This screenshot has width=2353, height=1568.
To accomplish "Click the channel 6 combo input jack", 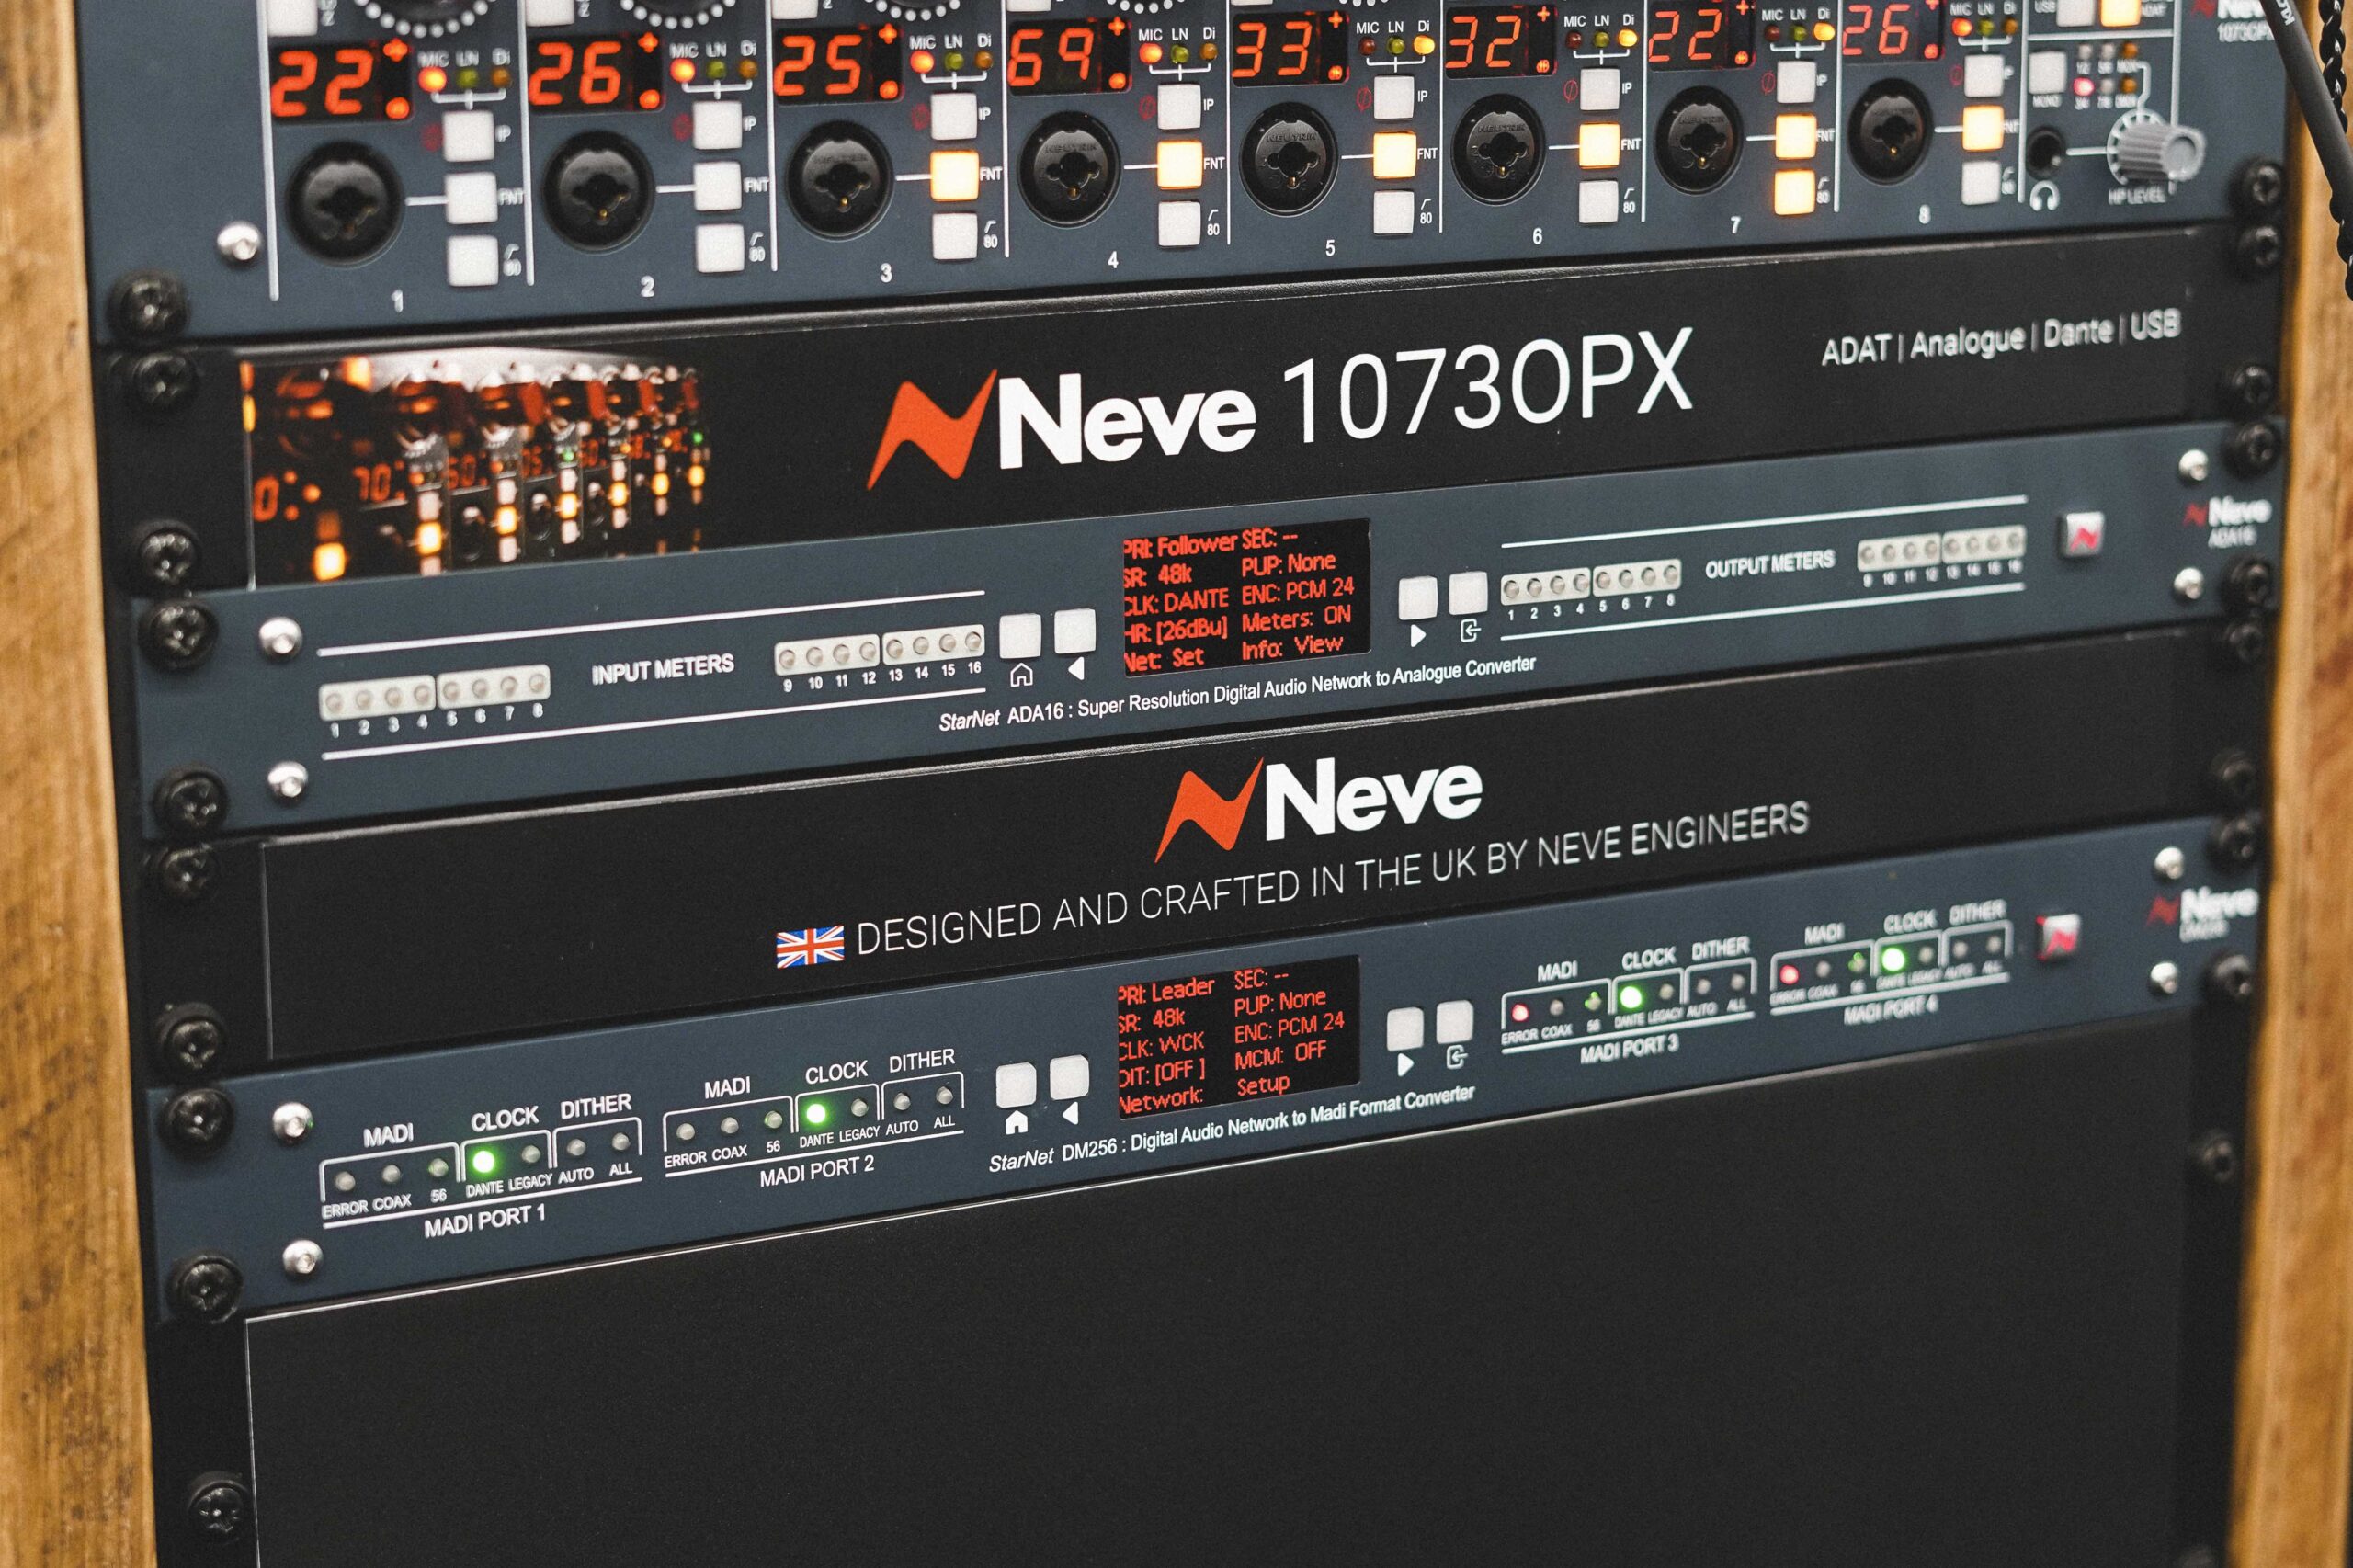I will coord(1499,151).
